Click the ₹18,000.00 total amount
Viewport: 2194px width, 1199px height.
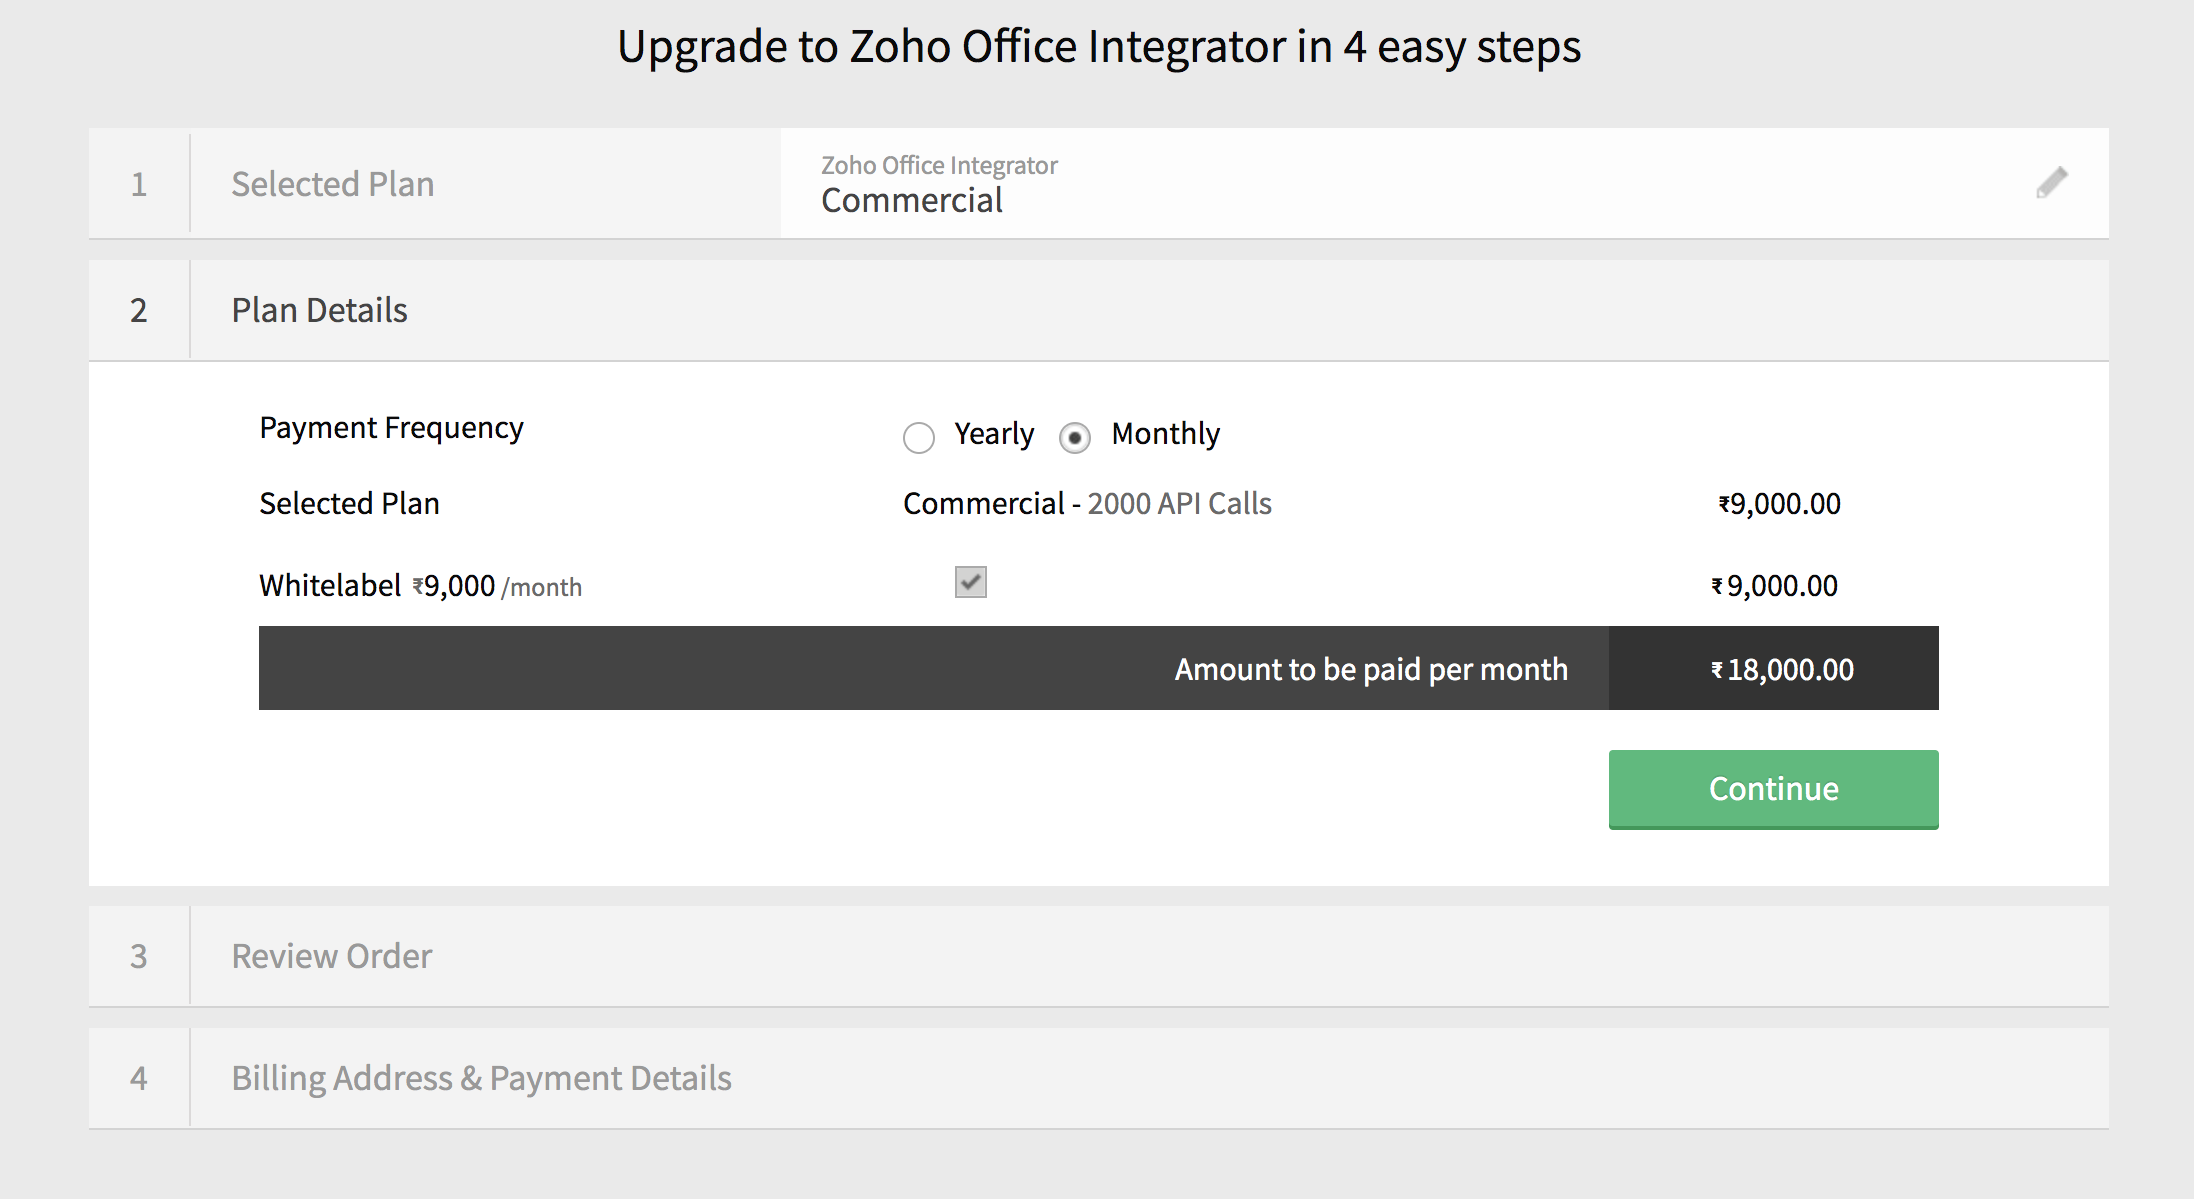tap(1782, 669)
